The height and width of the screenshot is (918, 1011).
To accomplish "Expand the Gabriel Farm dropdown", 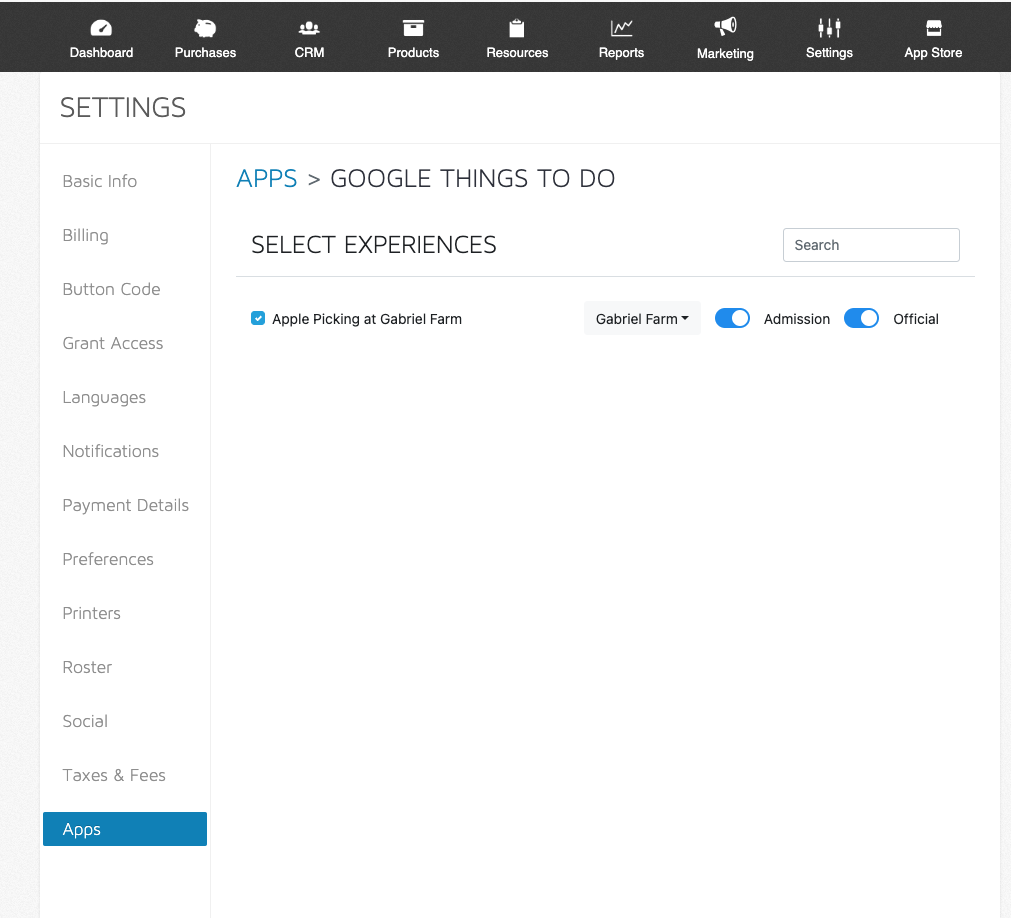I will tap(642, 318).
